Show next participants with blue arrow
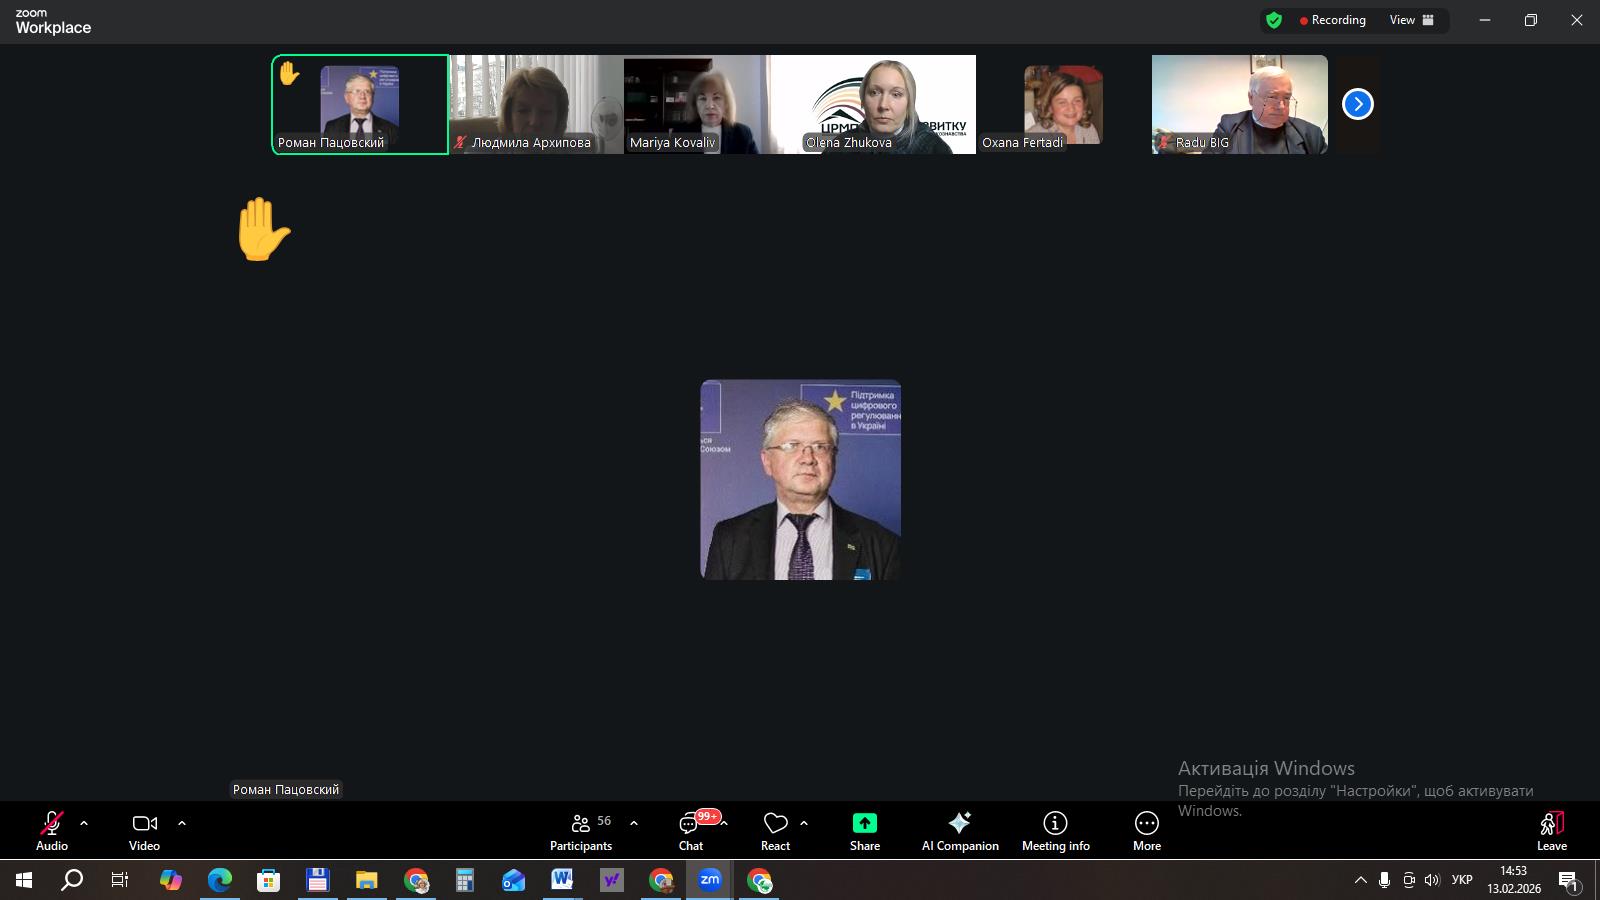The width and height of the screenshot is (1600, 900). click(1357, 104)
